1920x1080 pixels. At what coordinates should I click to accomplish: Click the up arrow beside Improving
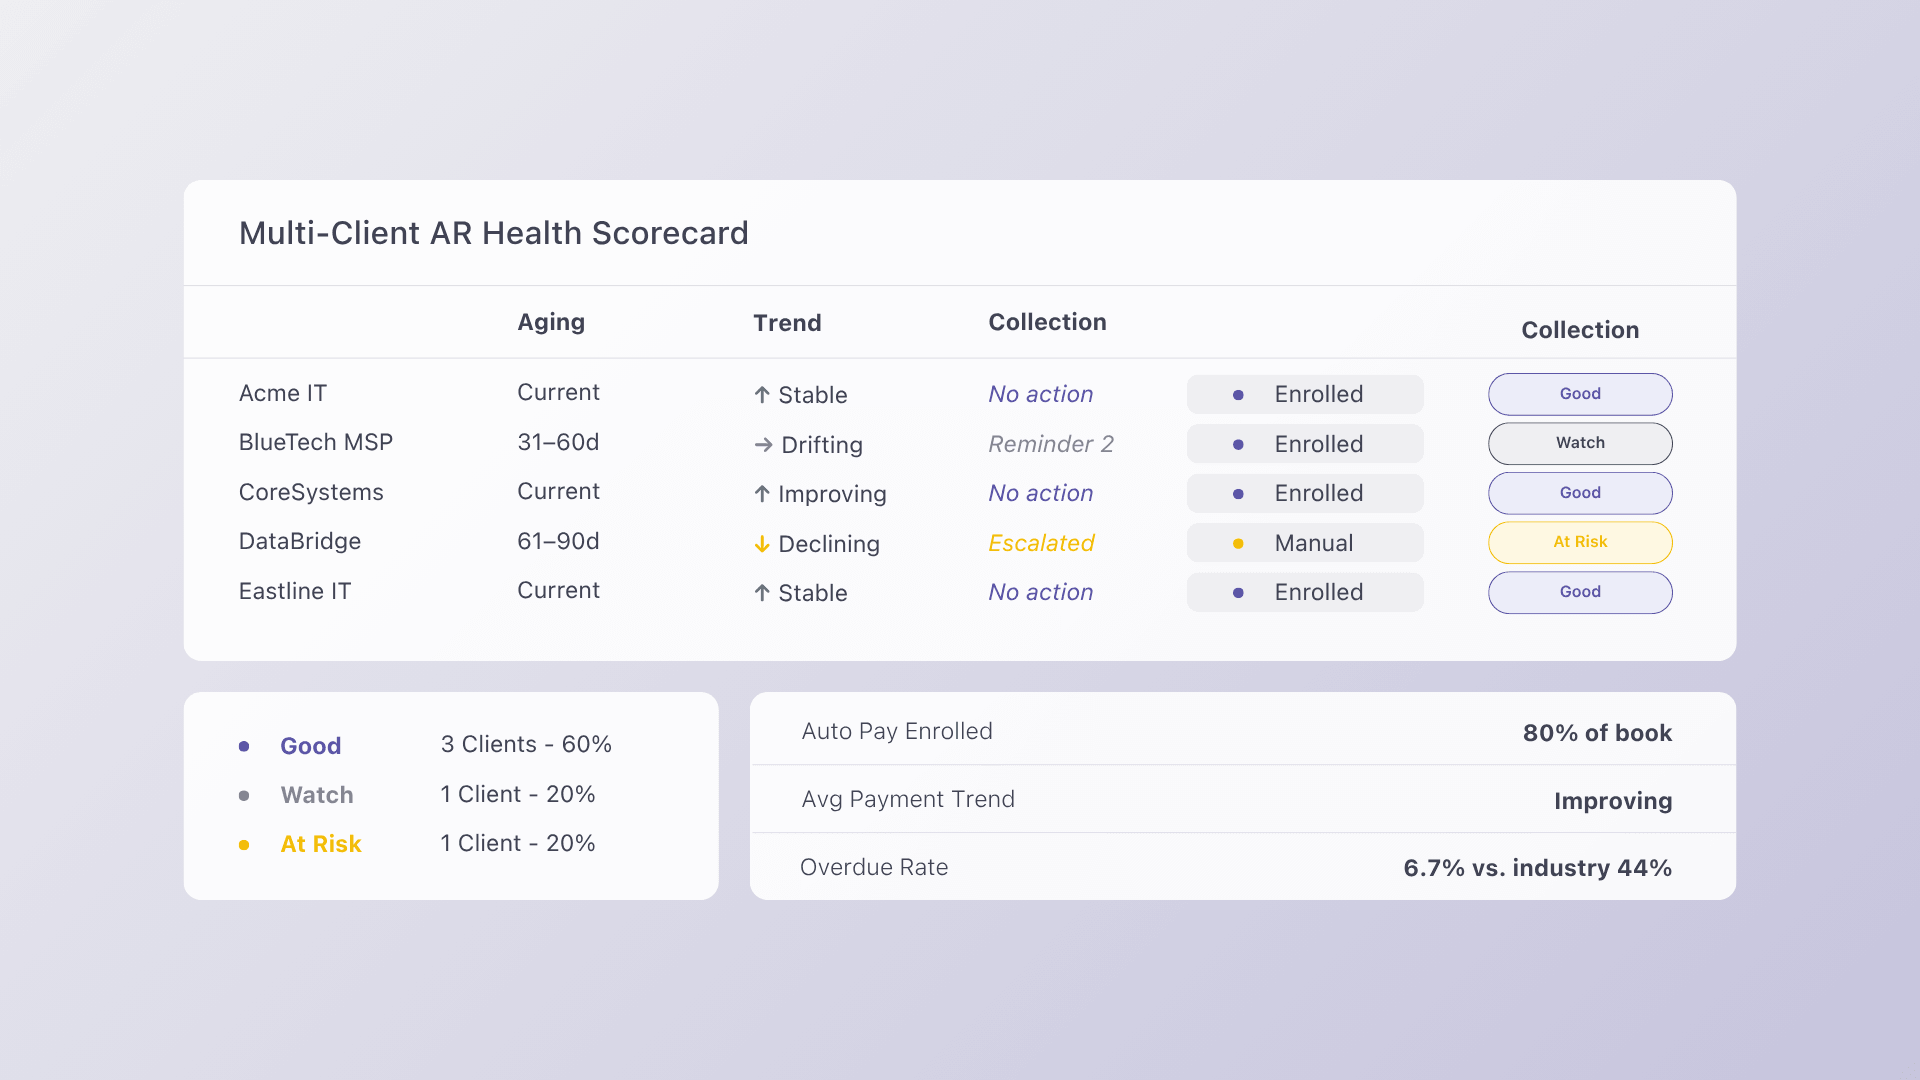point(762,494)
